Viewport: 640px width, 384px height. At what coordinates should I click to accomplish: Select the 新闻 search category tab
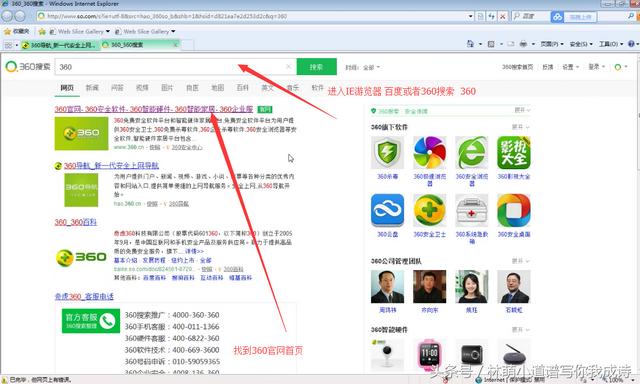pos(92,88)
